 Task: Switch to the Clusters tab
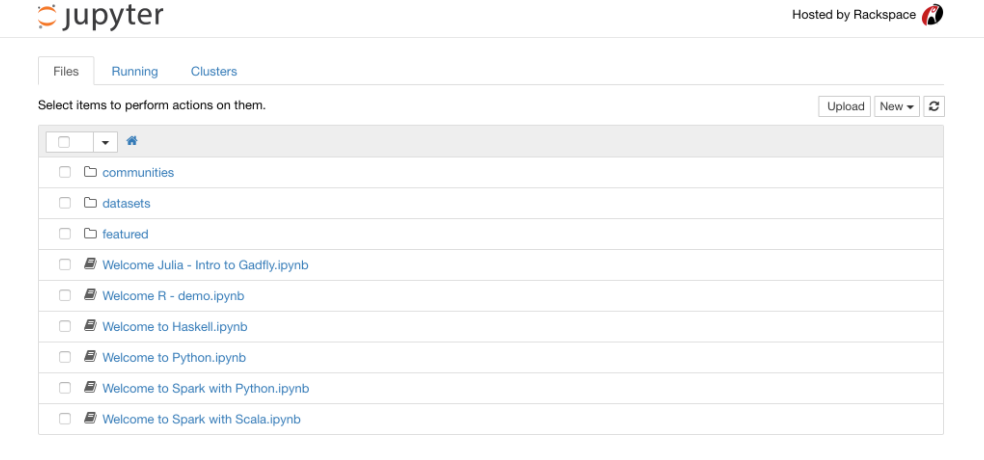(x=214, y=72)
